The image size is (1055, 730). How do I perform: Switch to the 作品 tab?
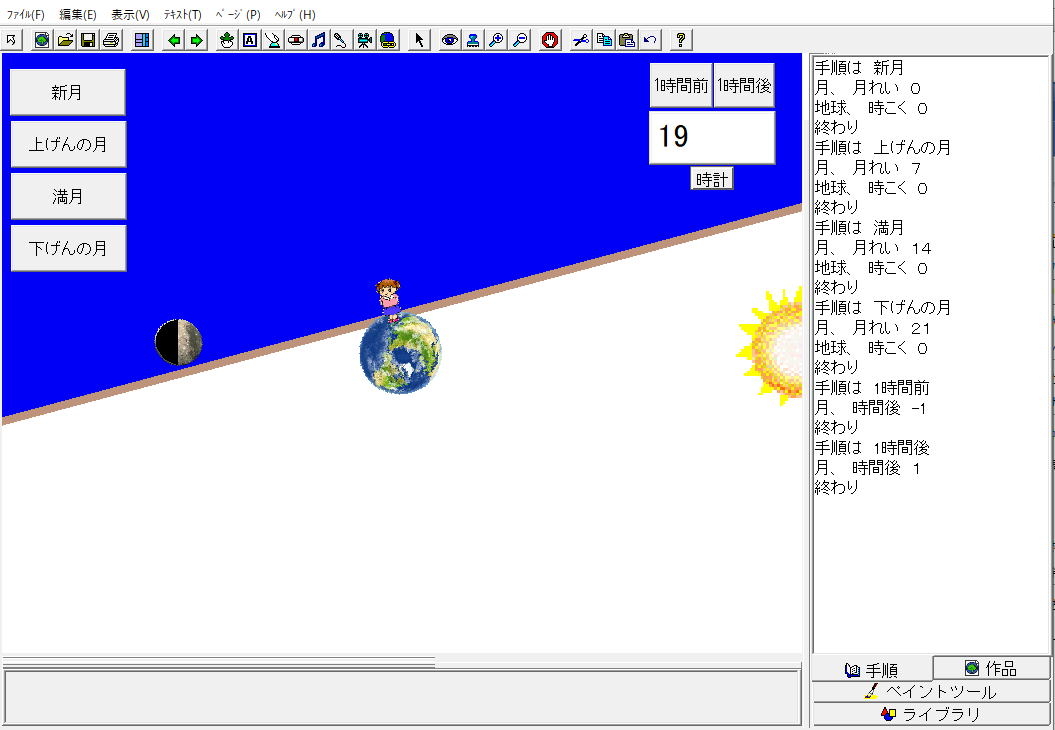(x=991, y=668)
